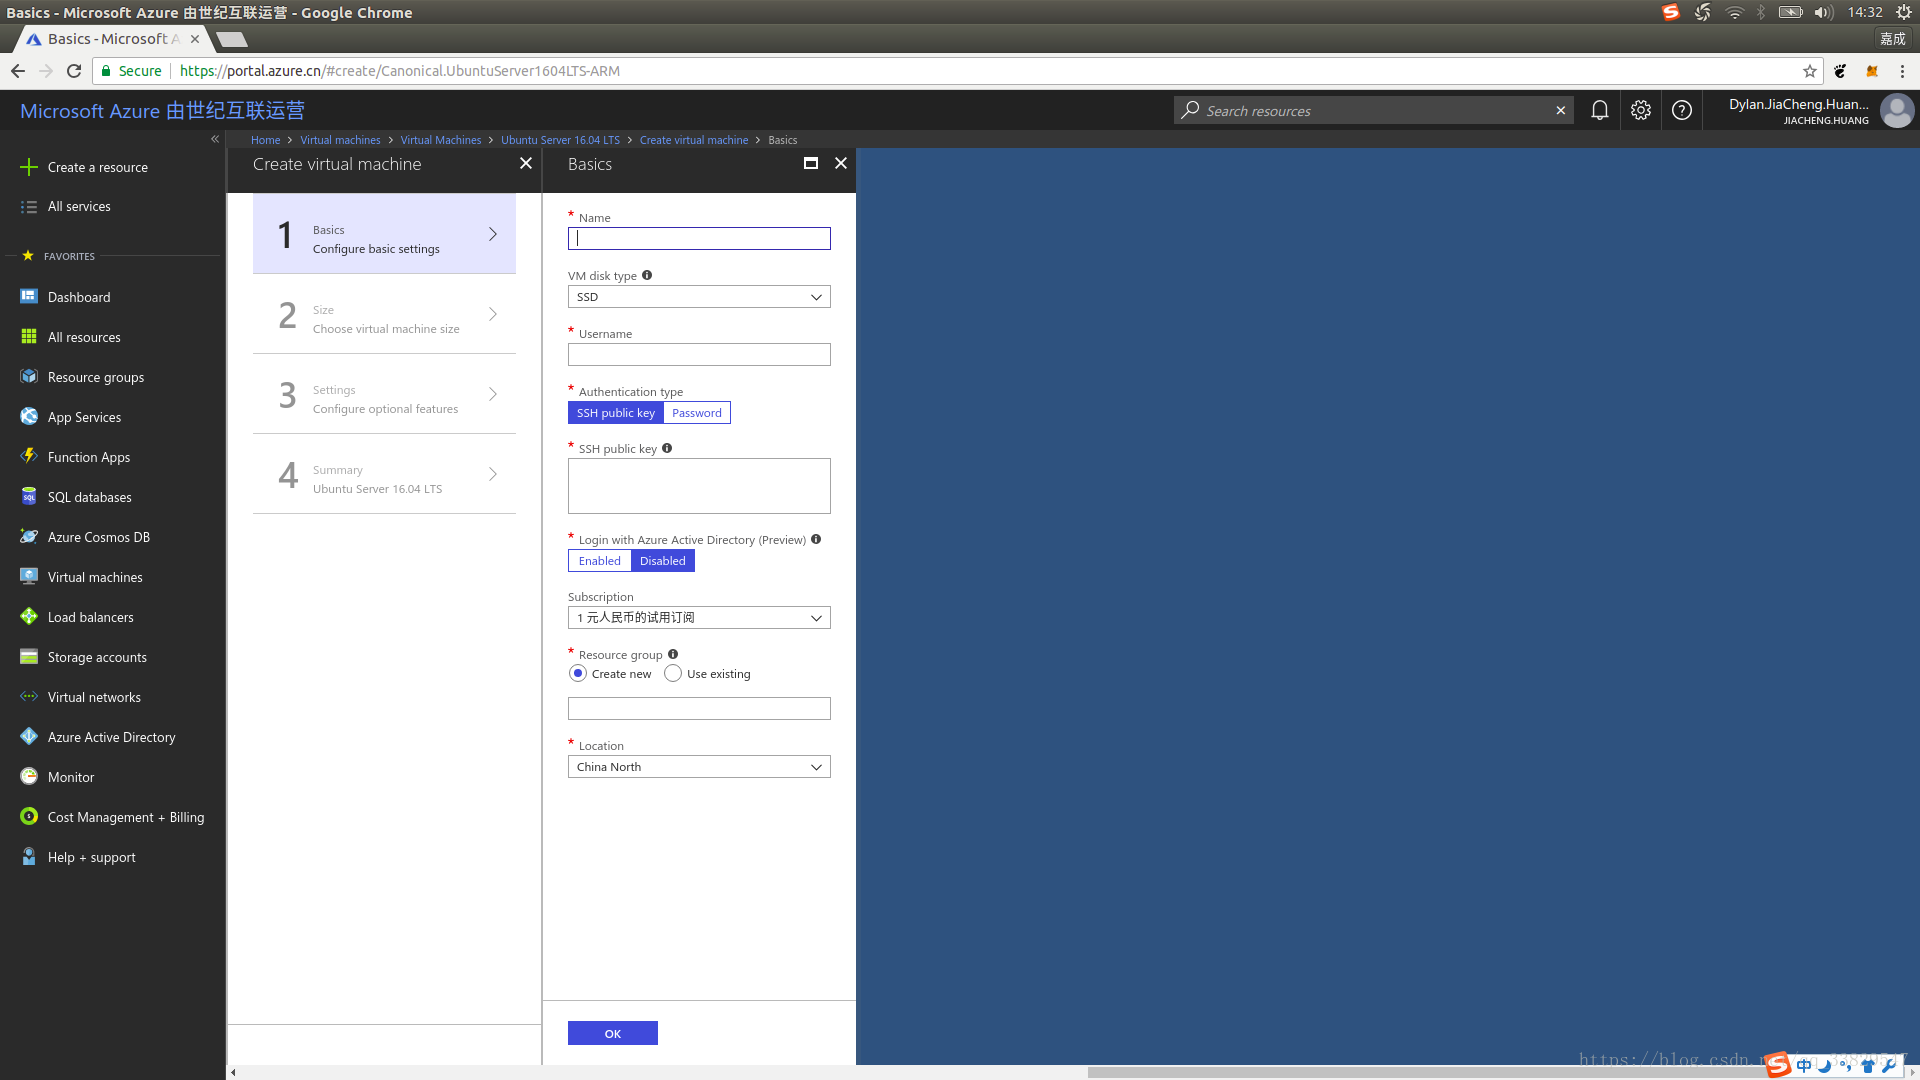
Task: Expand step 1 Basics
Action: (384, 234)
